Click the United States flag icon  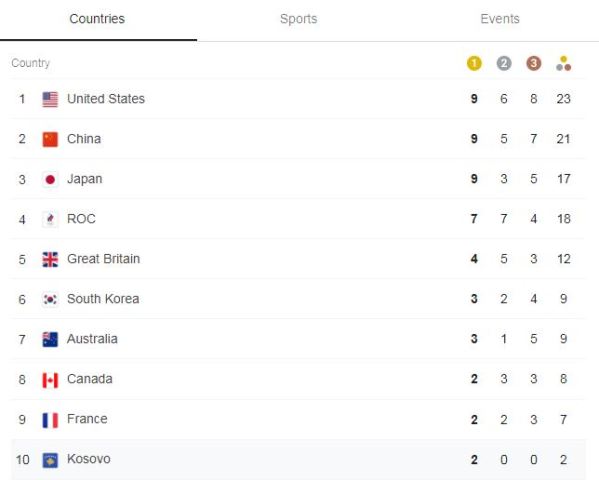50,99
